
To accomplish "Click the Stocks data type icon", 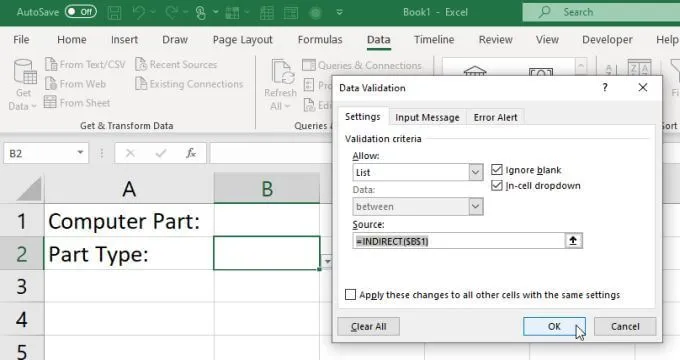I will pos(475,71).
